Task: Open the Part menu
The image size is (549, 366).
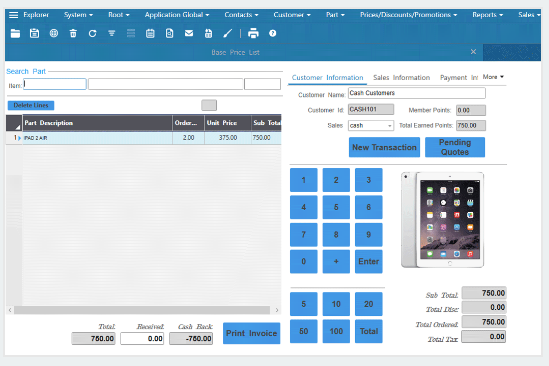Action: point(335,15)
